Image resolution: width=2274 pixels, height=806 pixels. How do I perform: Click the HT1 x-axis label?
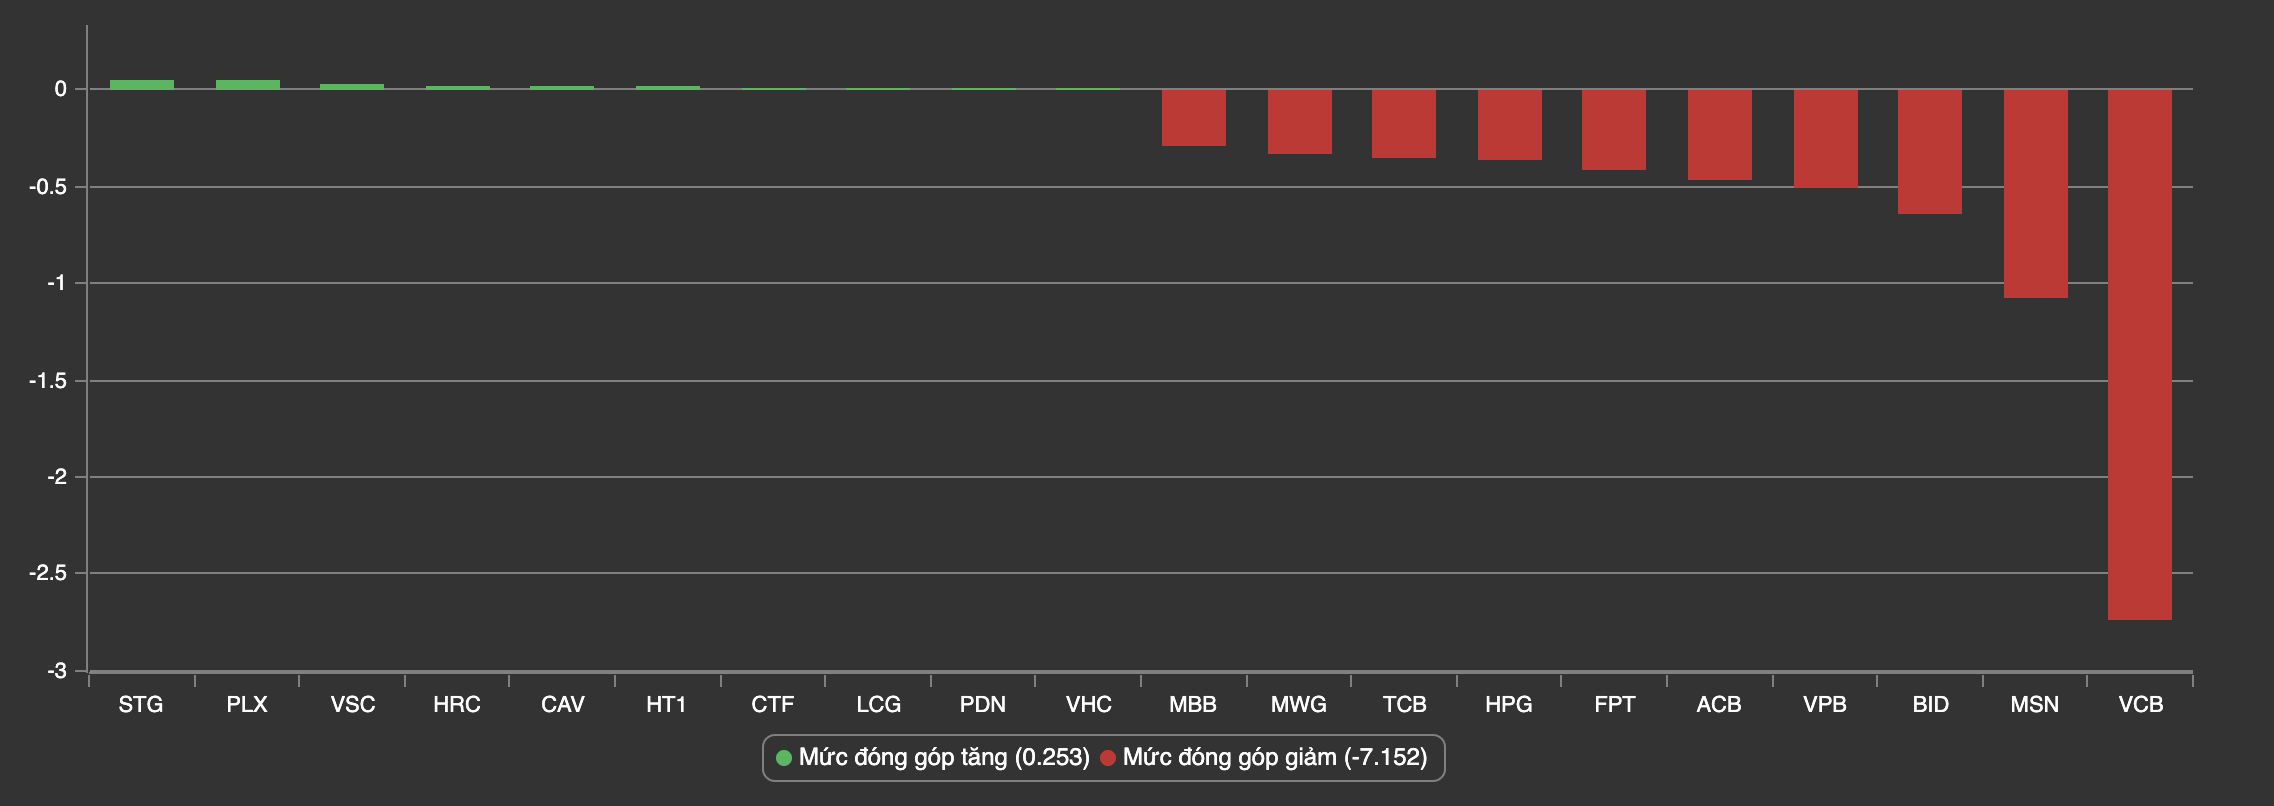(666, 705)
